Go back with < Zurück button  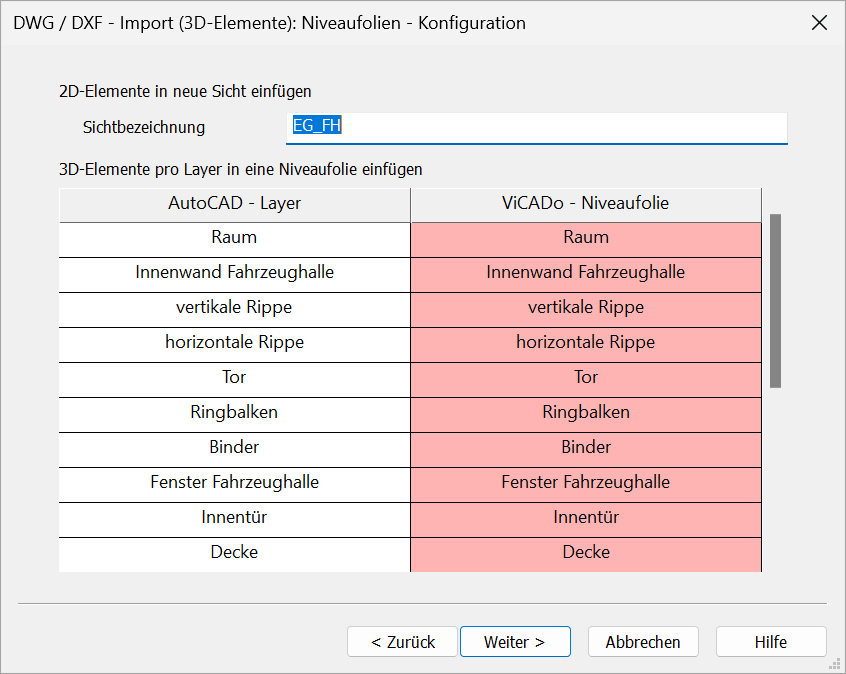402,642
